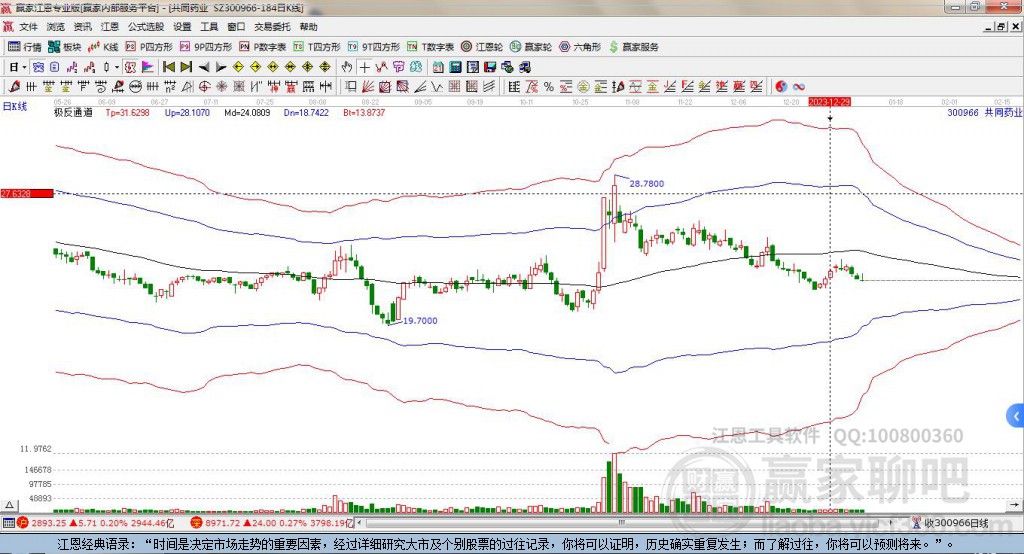The image size is (1024, 554).
Task: Toggle the crosshair cursor tool
Action: click(364, 67)
